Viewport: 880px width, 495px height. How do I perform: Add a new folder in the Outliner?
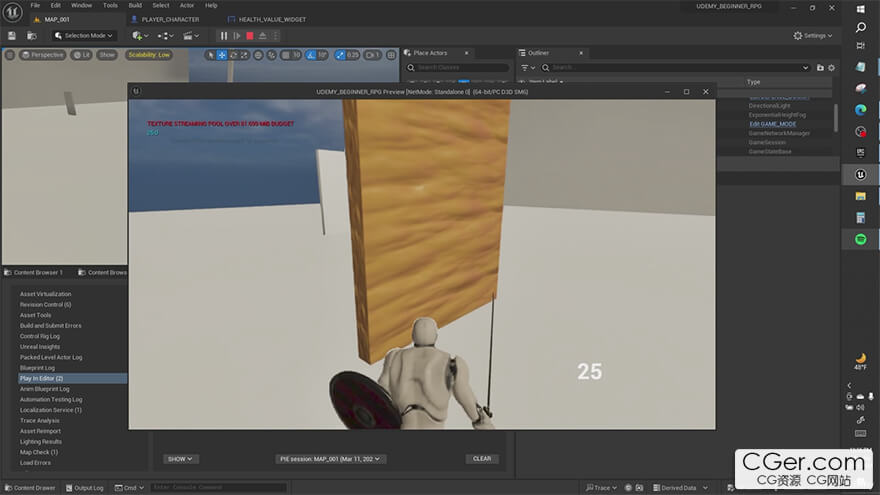tap(820, 67)
